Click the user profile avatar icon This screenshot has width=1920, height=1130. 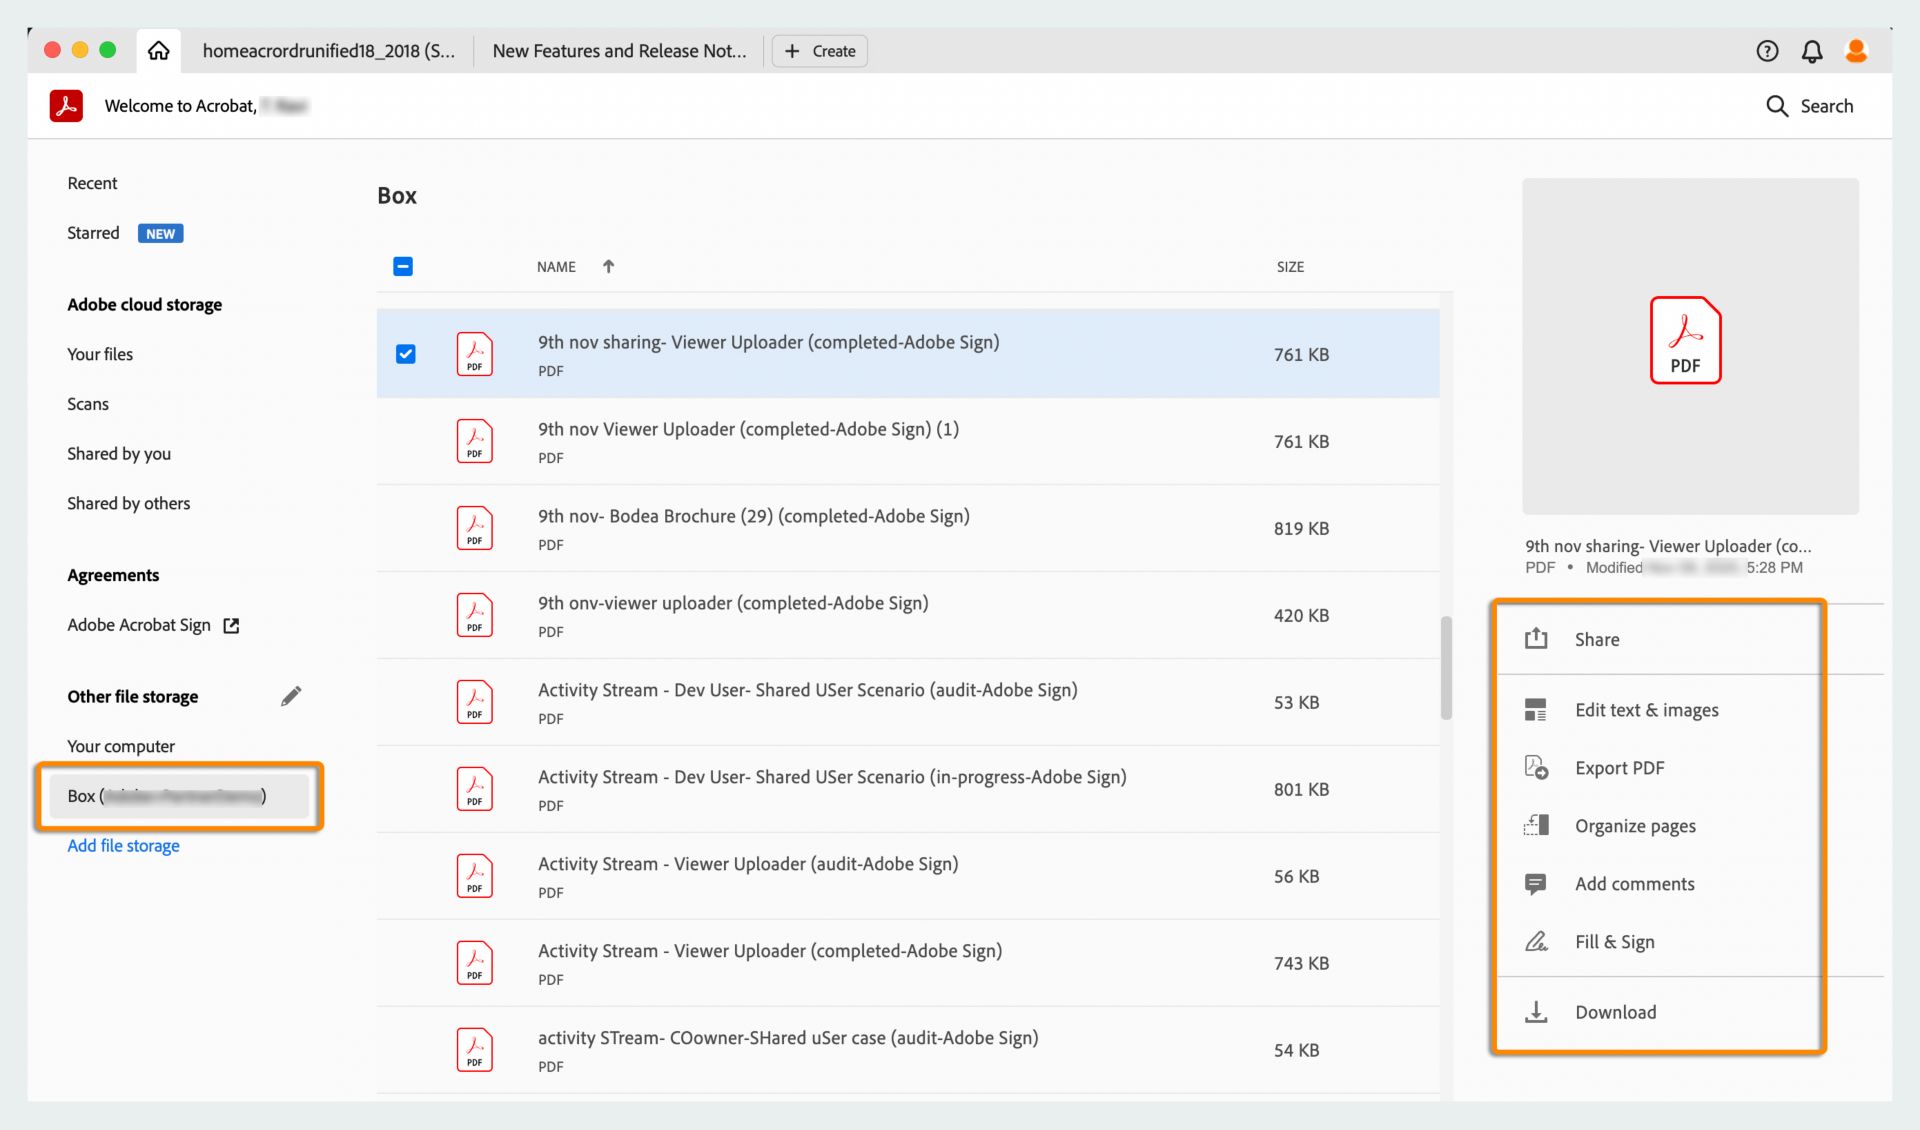tap(1856, 51)
